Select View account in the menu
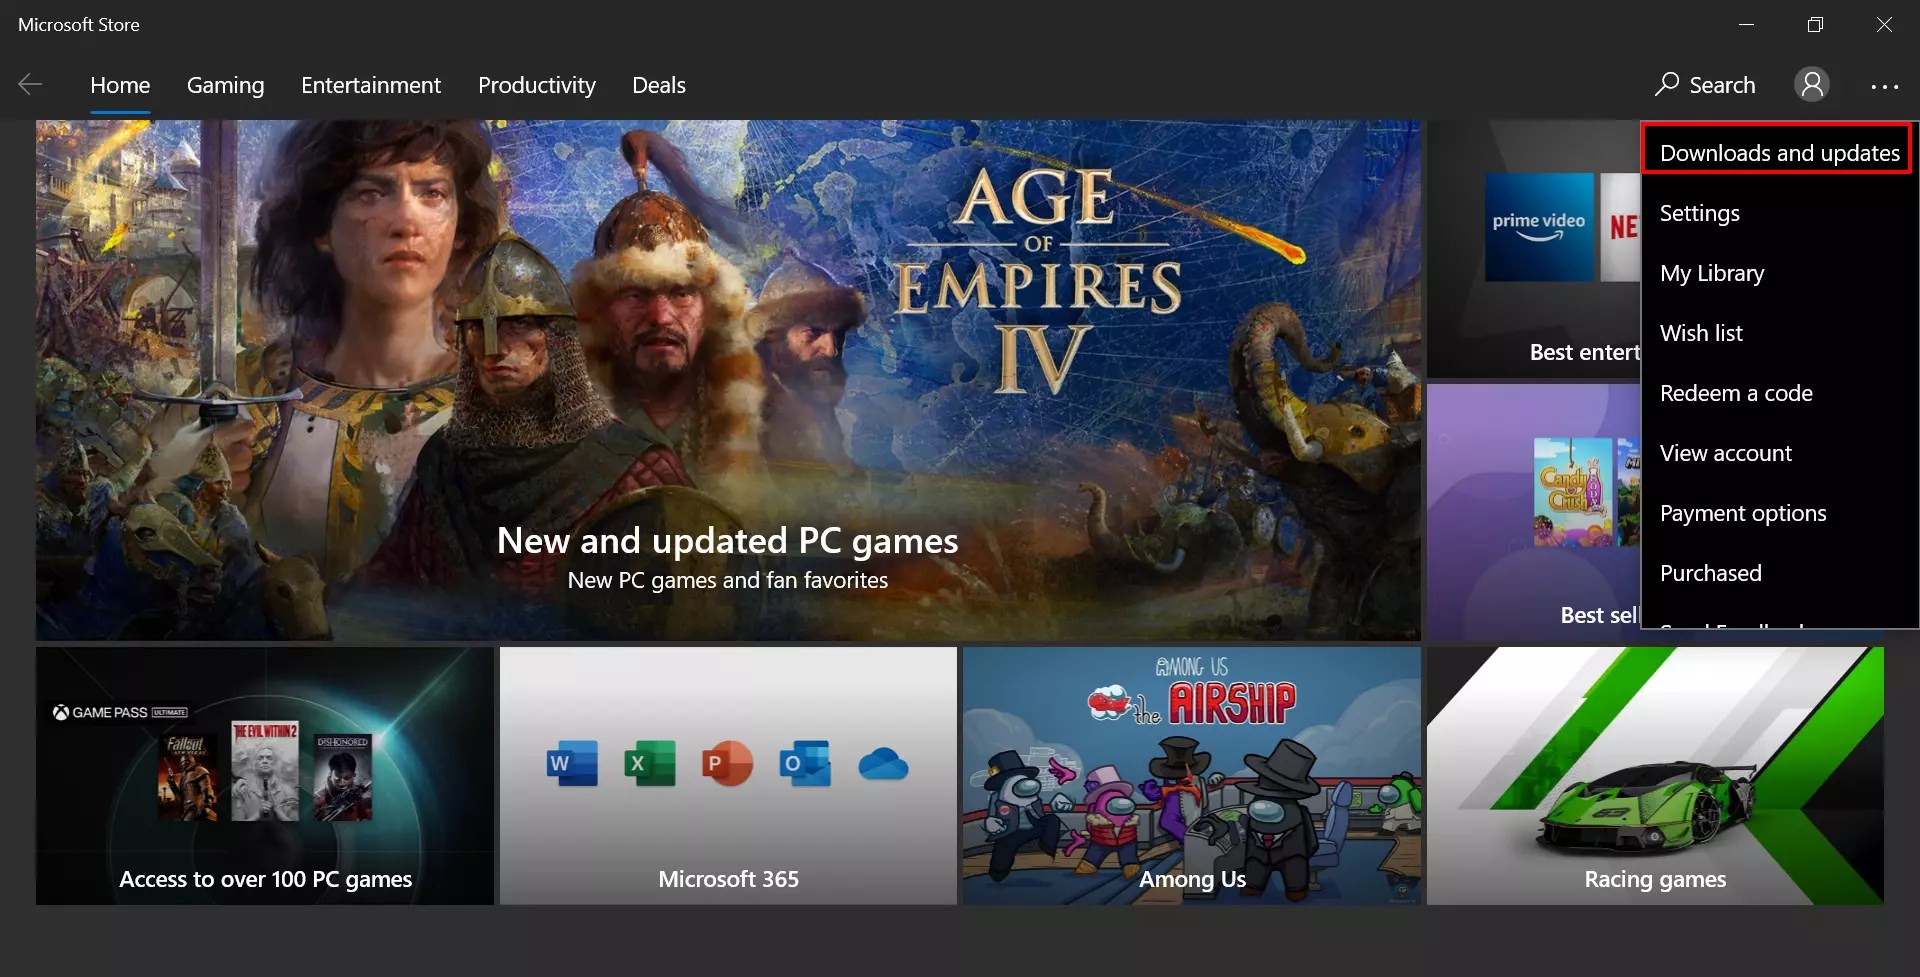The height and width of the screenshot is (977, 1920). coord(1780,453)
